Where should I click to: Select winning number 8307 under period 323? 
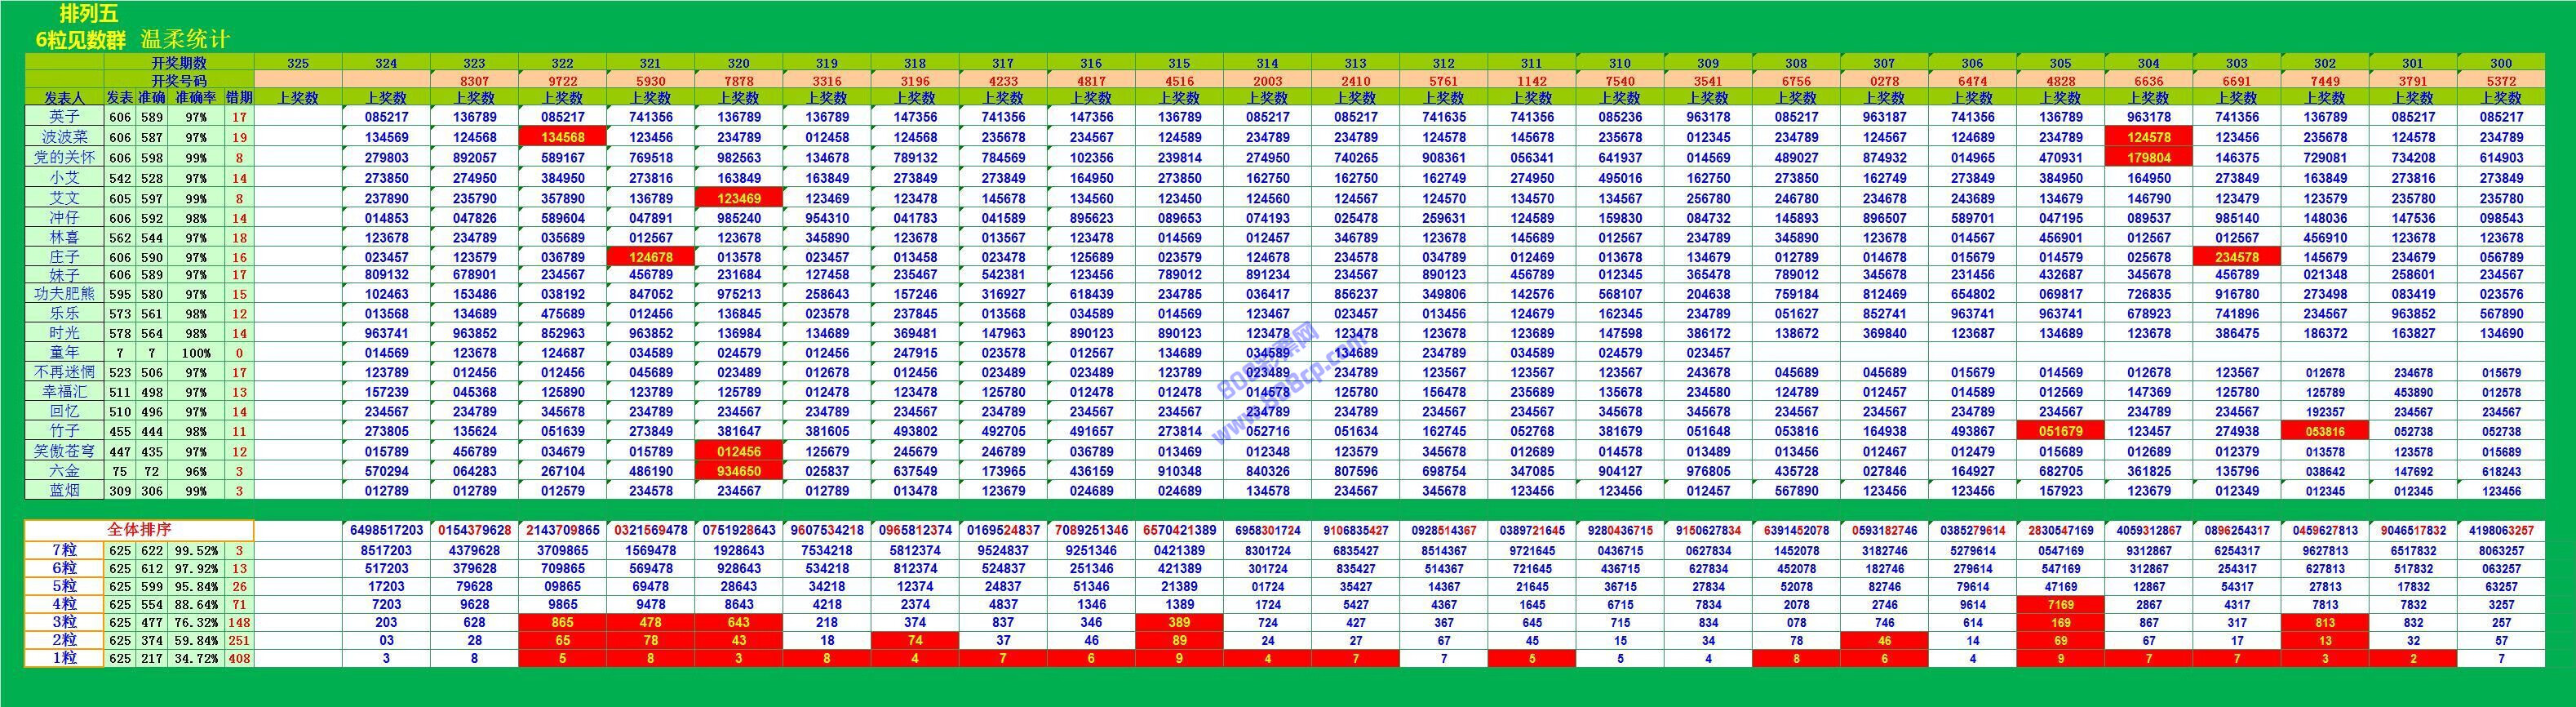[474, 81]
